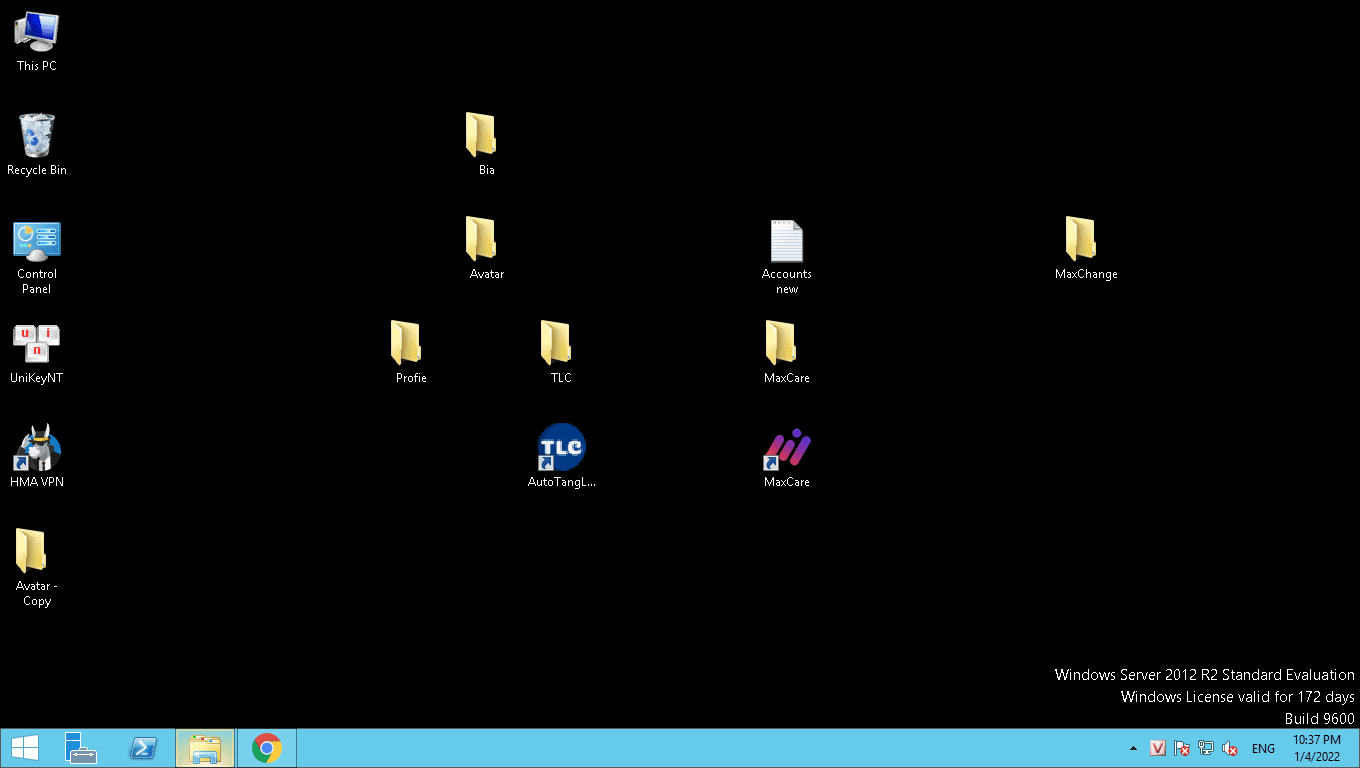Launch Server Manager from the taskbar
This screenshot has height=768, width=1360.
[x=81, y=748]
